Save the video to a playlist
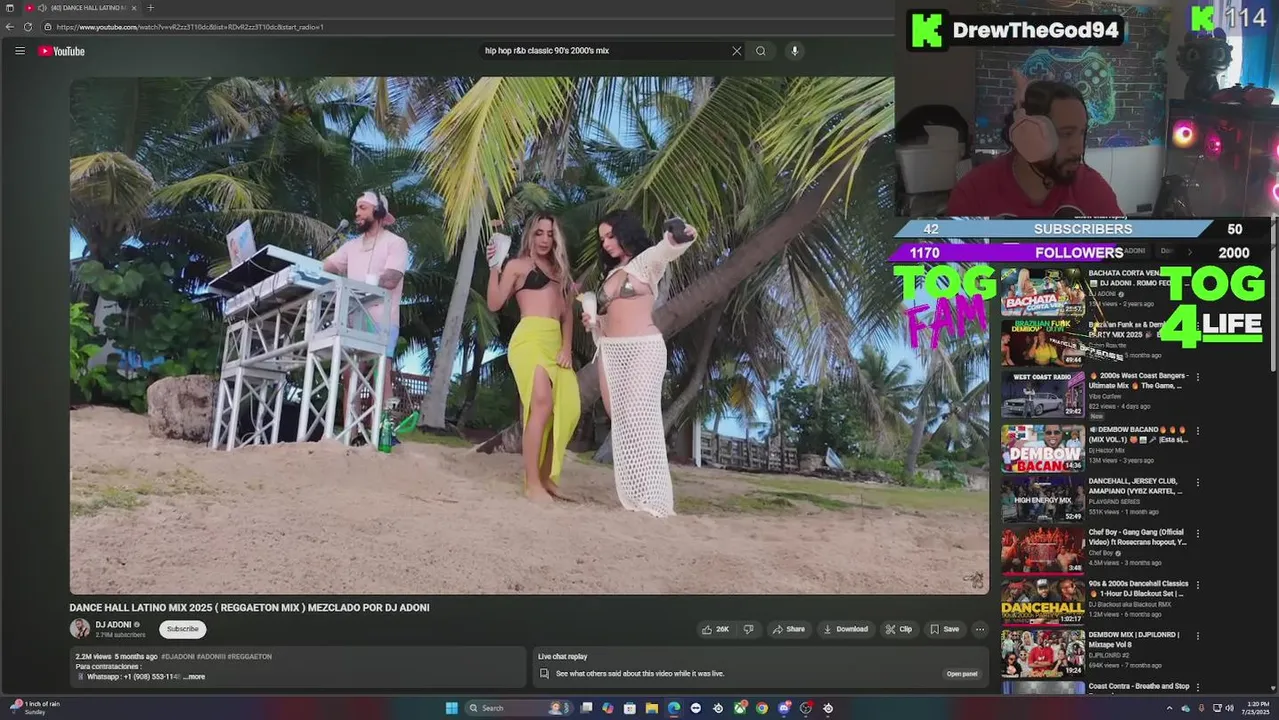The width and height of the screenshot is (1279, 720). click(945, 629)
